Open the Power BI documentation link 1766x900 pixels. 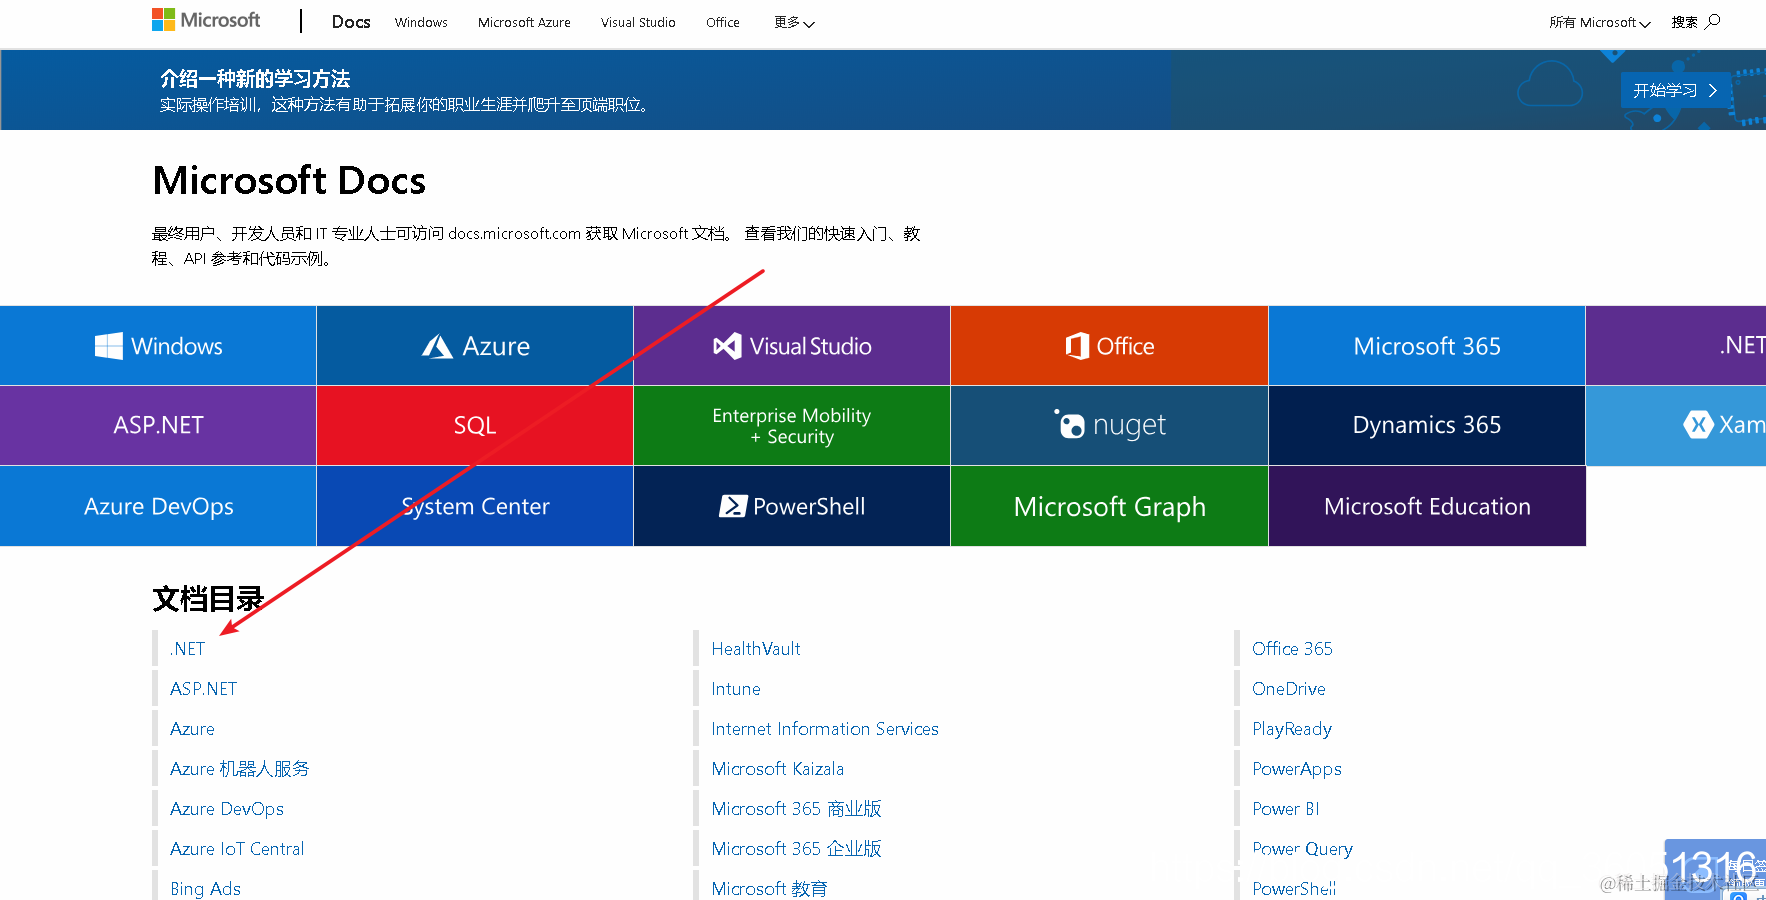coord(1284,808)
